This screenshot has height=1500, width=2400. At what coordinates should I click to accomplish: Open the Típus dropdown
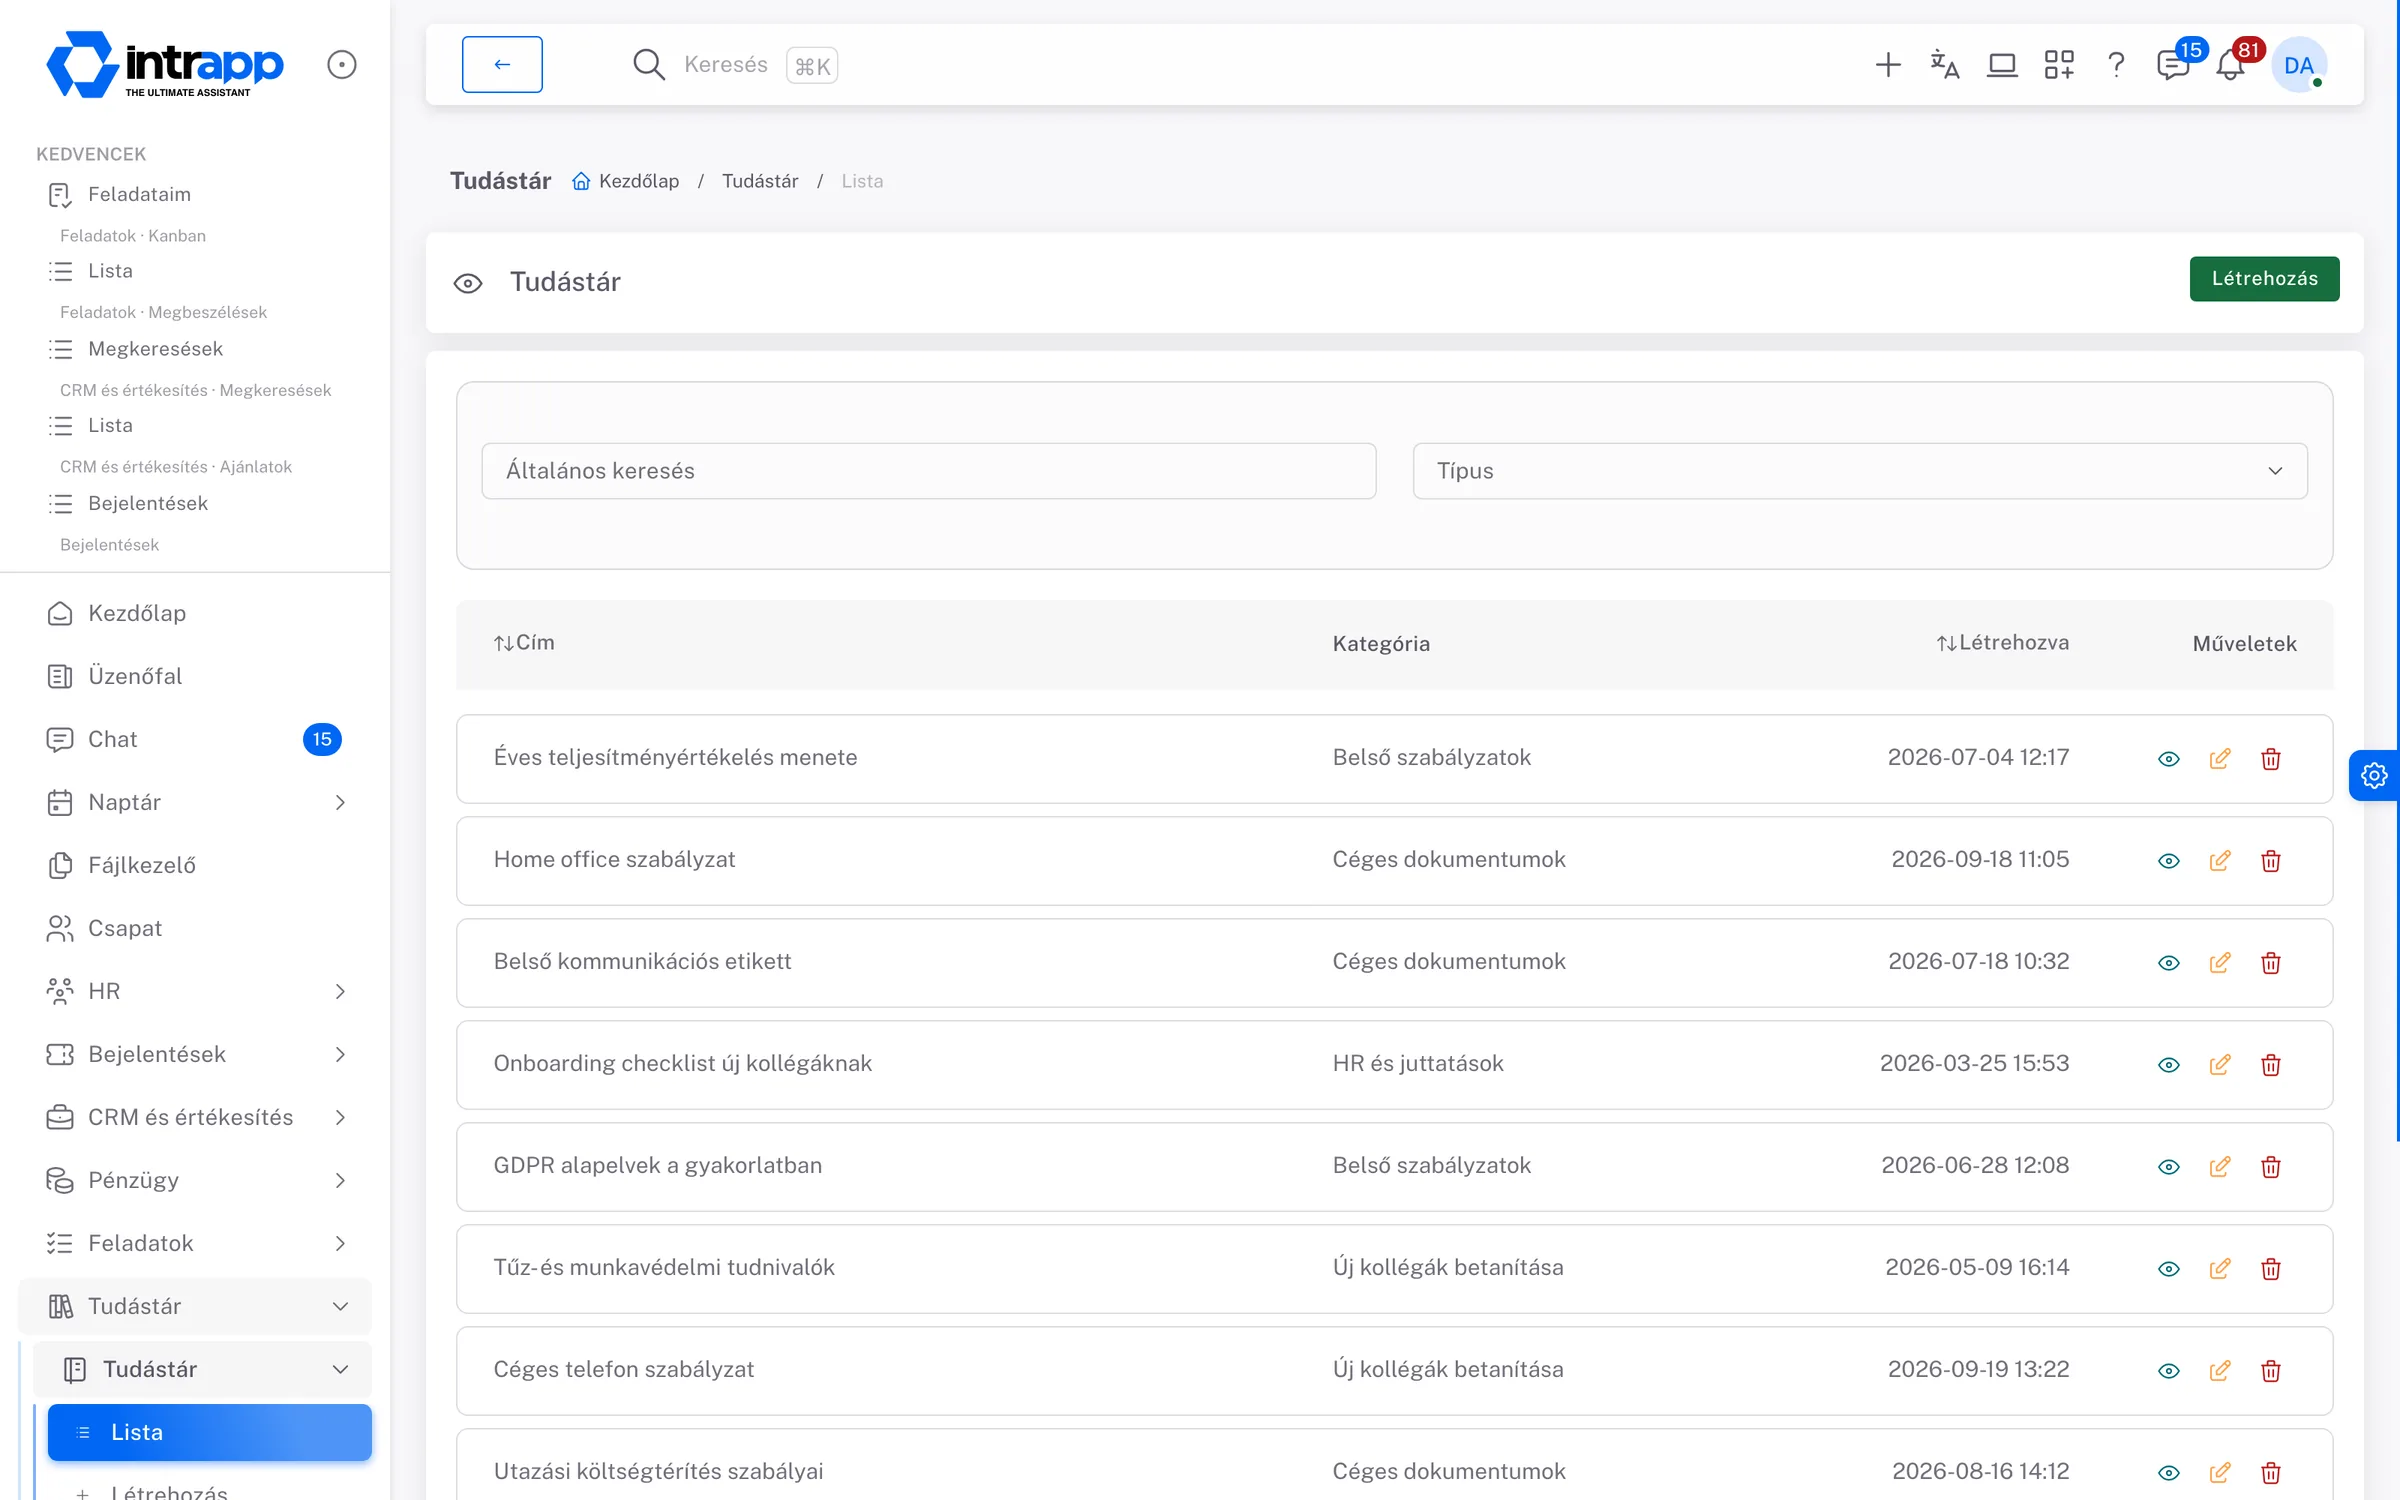1860,471
